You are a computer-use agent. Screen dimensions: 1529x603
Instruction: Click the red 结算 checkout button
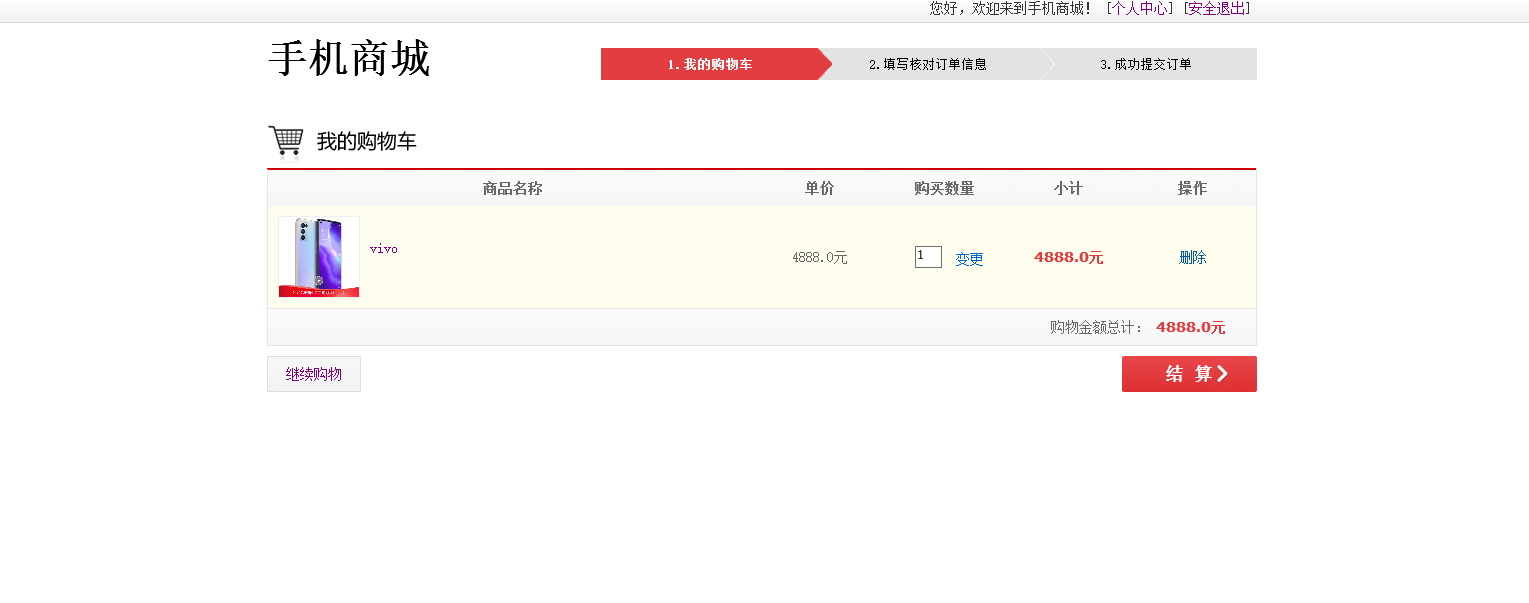pos(1189,374)
